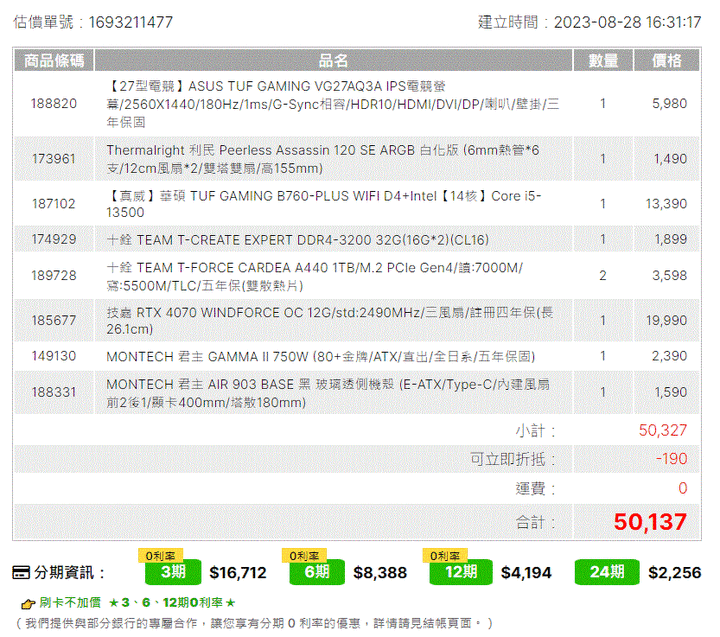Click creation time 2023-08-28 16:31:17
Viewport: 720px width, 637px height.
click(627, 22)
